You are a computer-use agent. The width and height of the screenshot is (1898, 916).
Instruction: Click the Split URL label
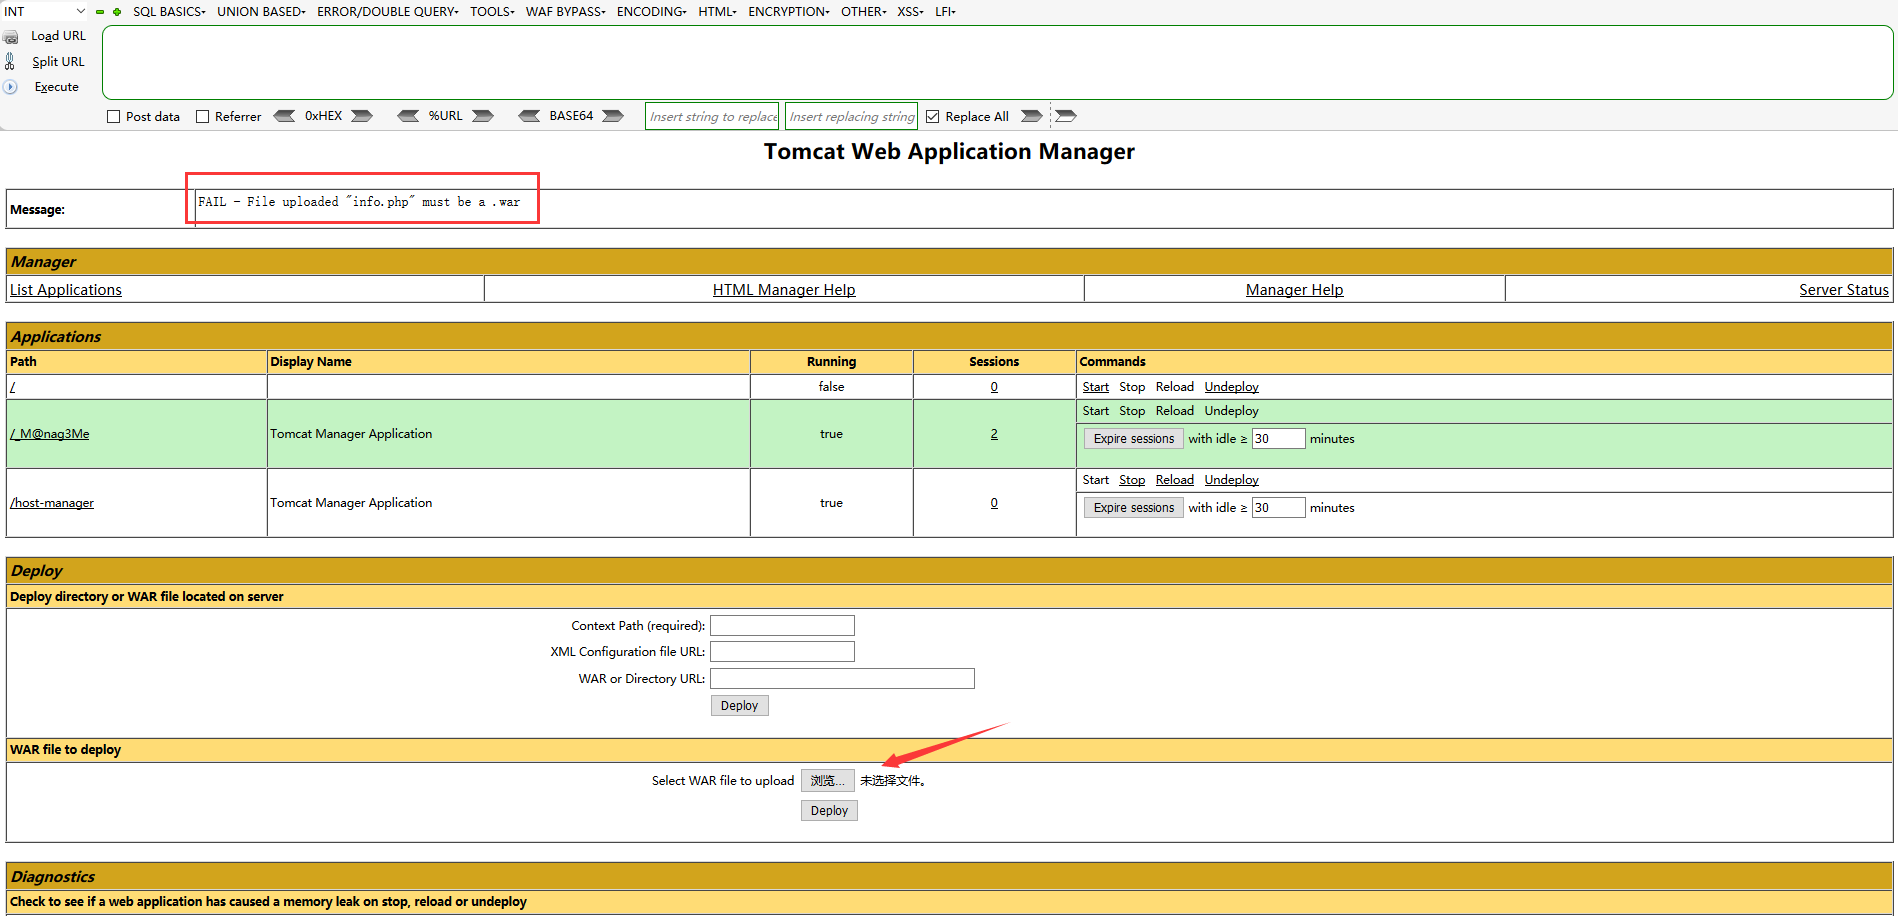[58, 62]
